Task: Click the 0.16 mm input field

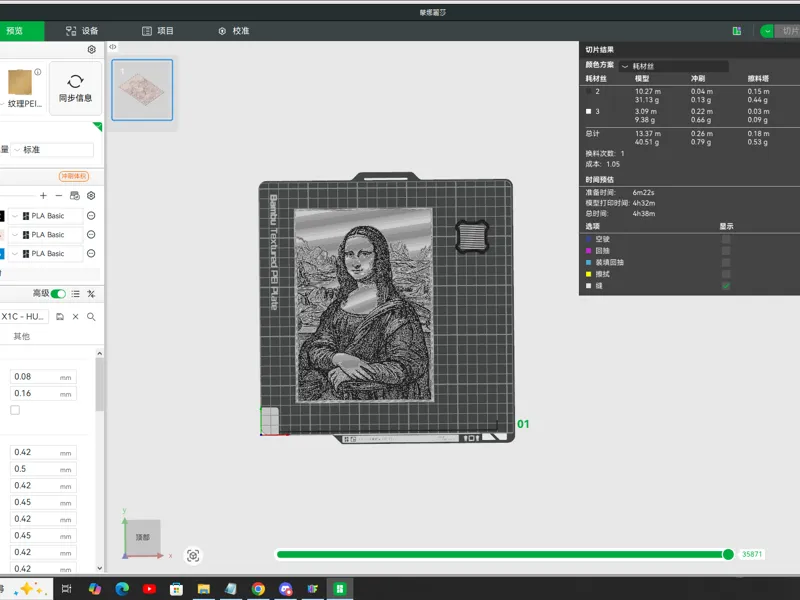Action: click(43, 393)
